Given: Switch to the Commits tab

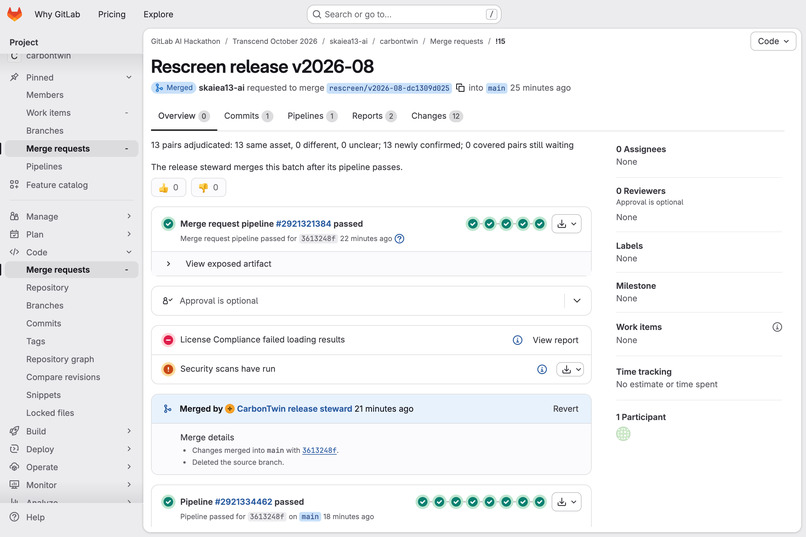Looking at the screenshot, I should click(x=248, y=116).
